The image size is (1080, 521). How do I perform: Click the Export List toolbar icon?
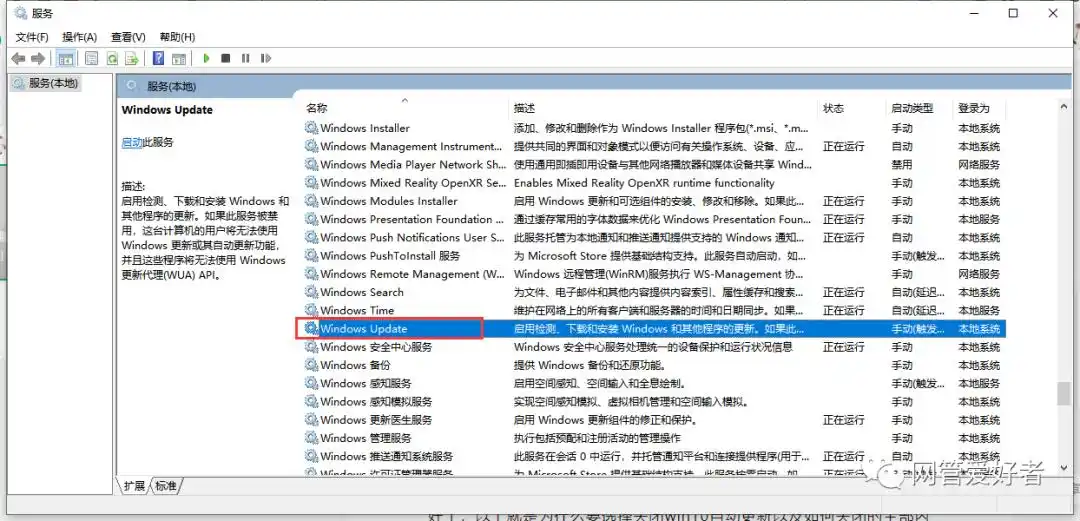(x=132, y=59)
